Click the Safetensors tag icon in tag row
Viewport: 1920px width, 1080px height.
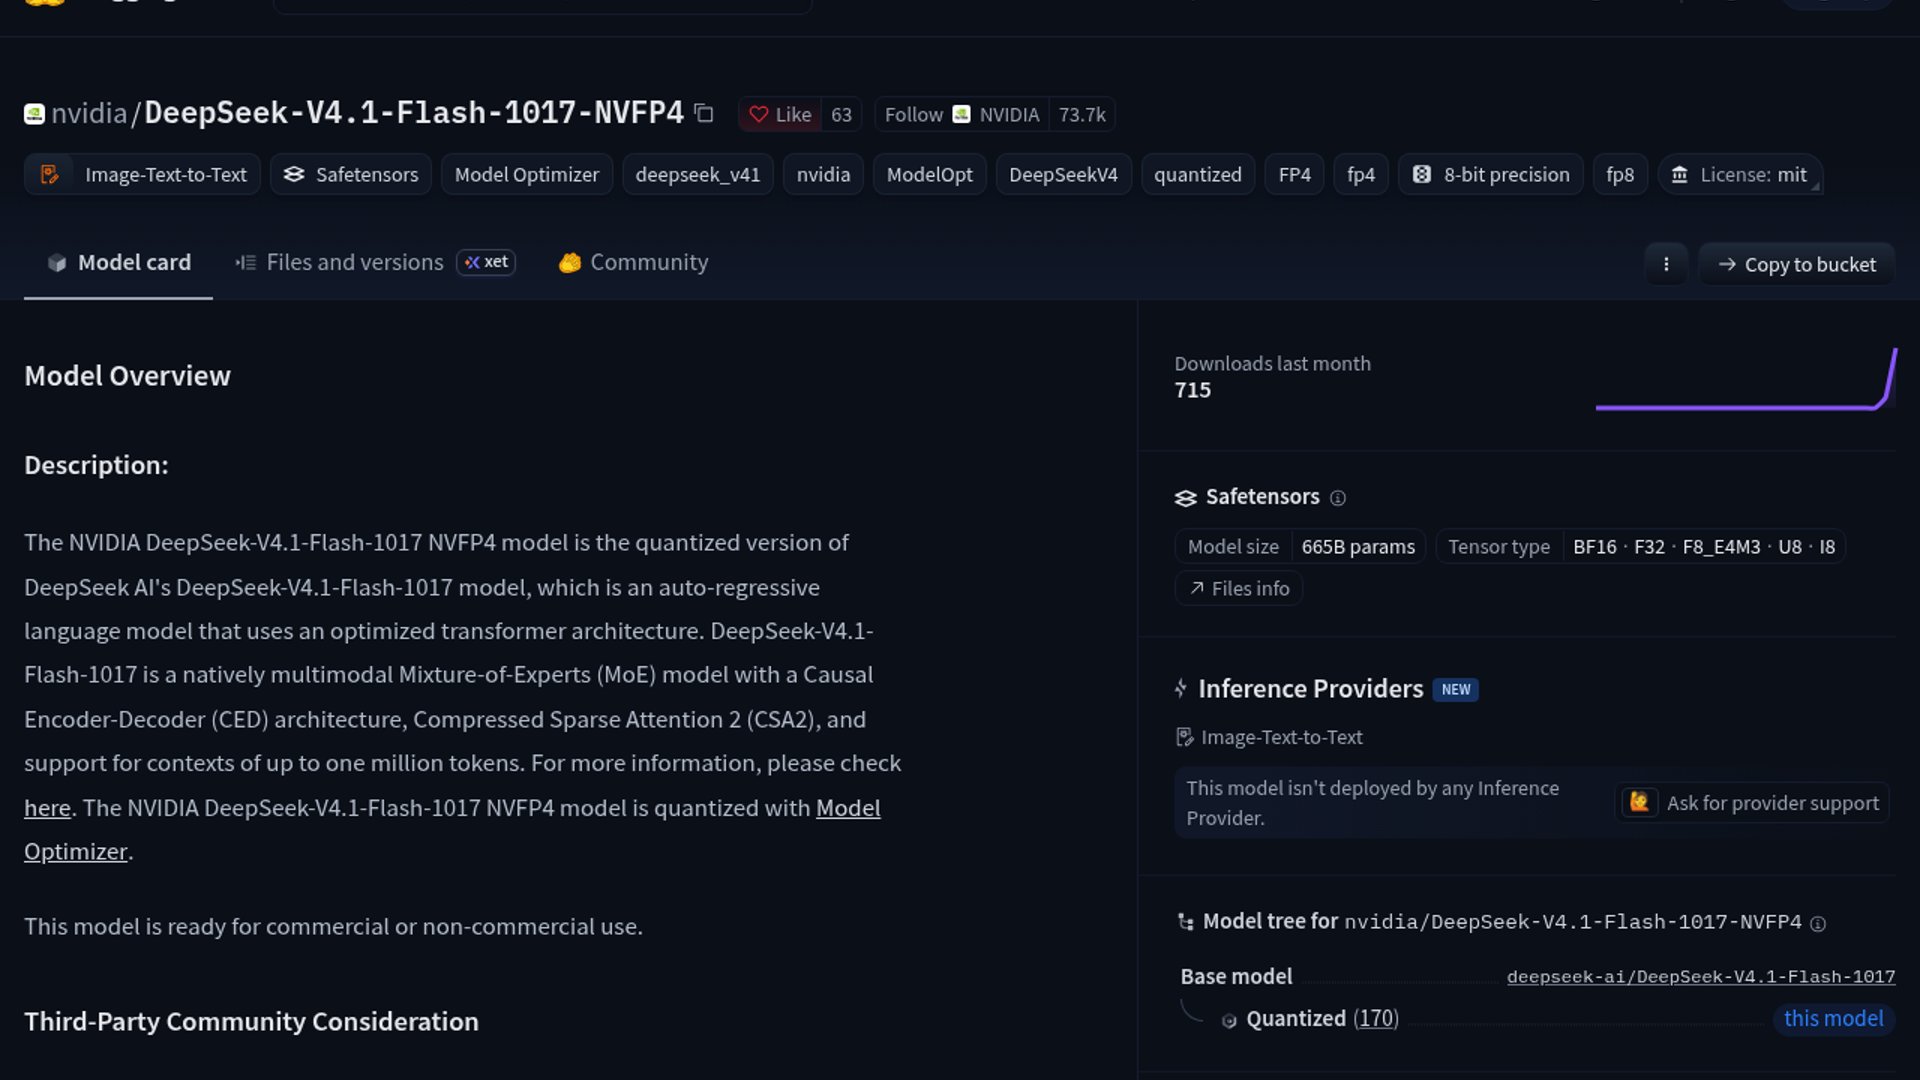(x=294, y=174)
